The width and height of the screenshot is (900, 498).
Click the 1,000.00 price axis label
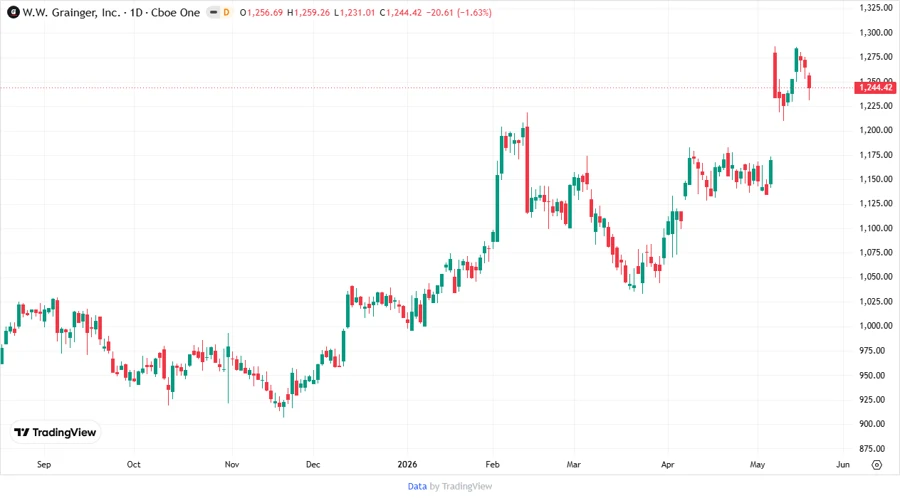tap(876, 326)
